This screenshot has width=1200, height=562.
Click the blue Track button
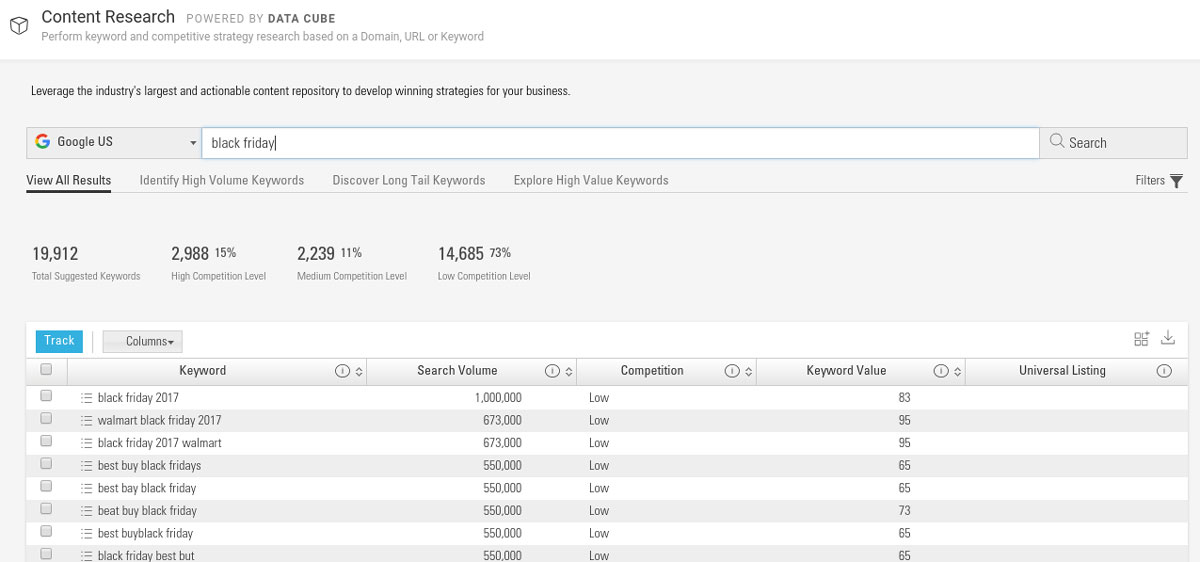click(59, 341)
